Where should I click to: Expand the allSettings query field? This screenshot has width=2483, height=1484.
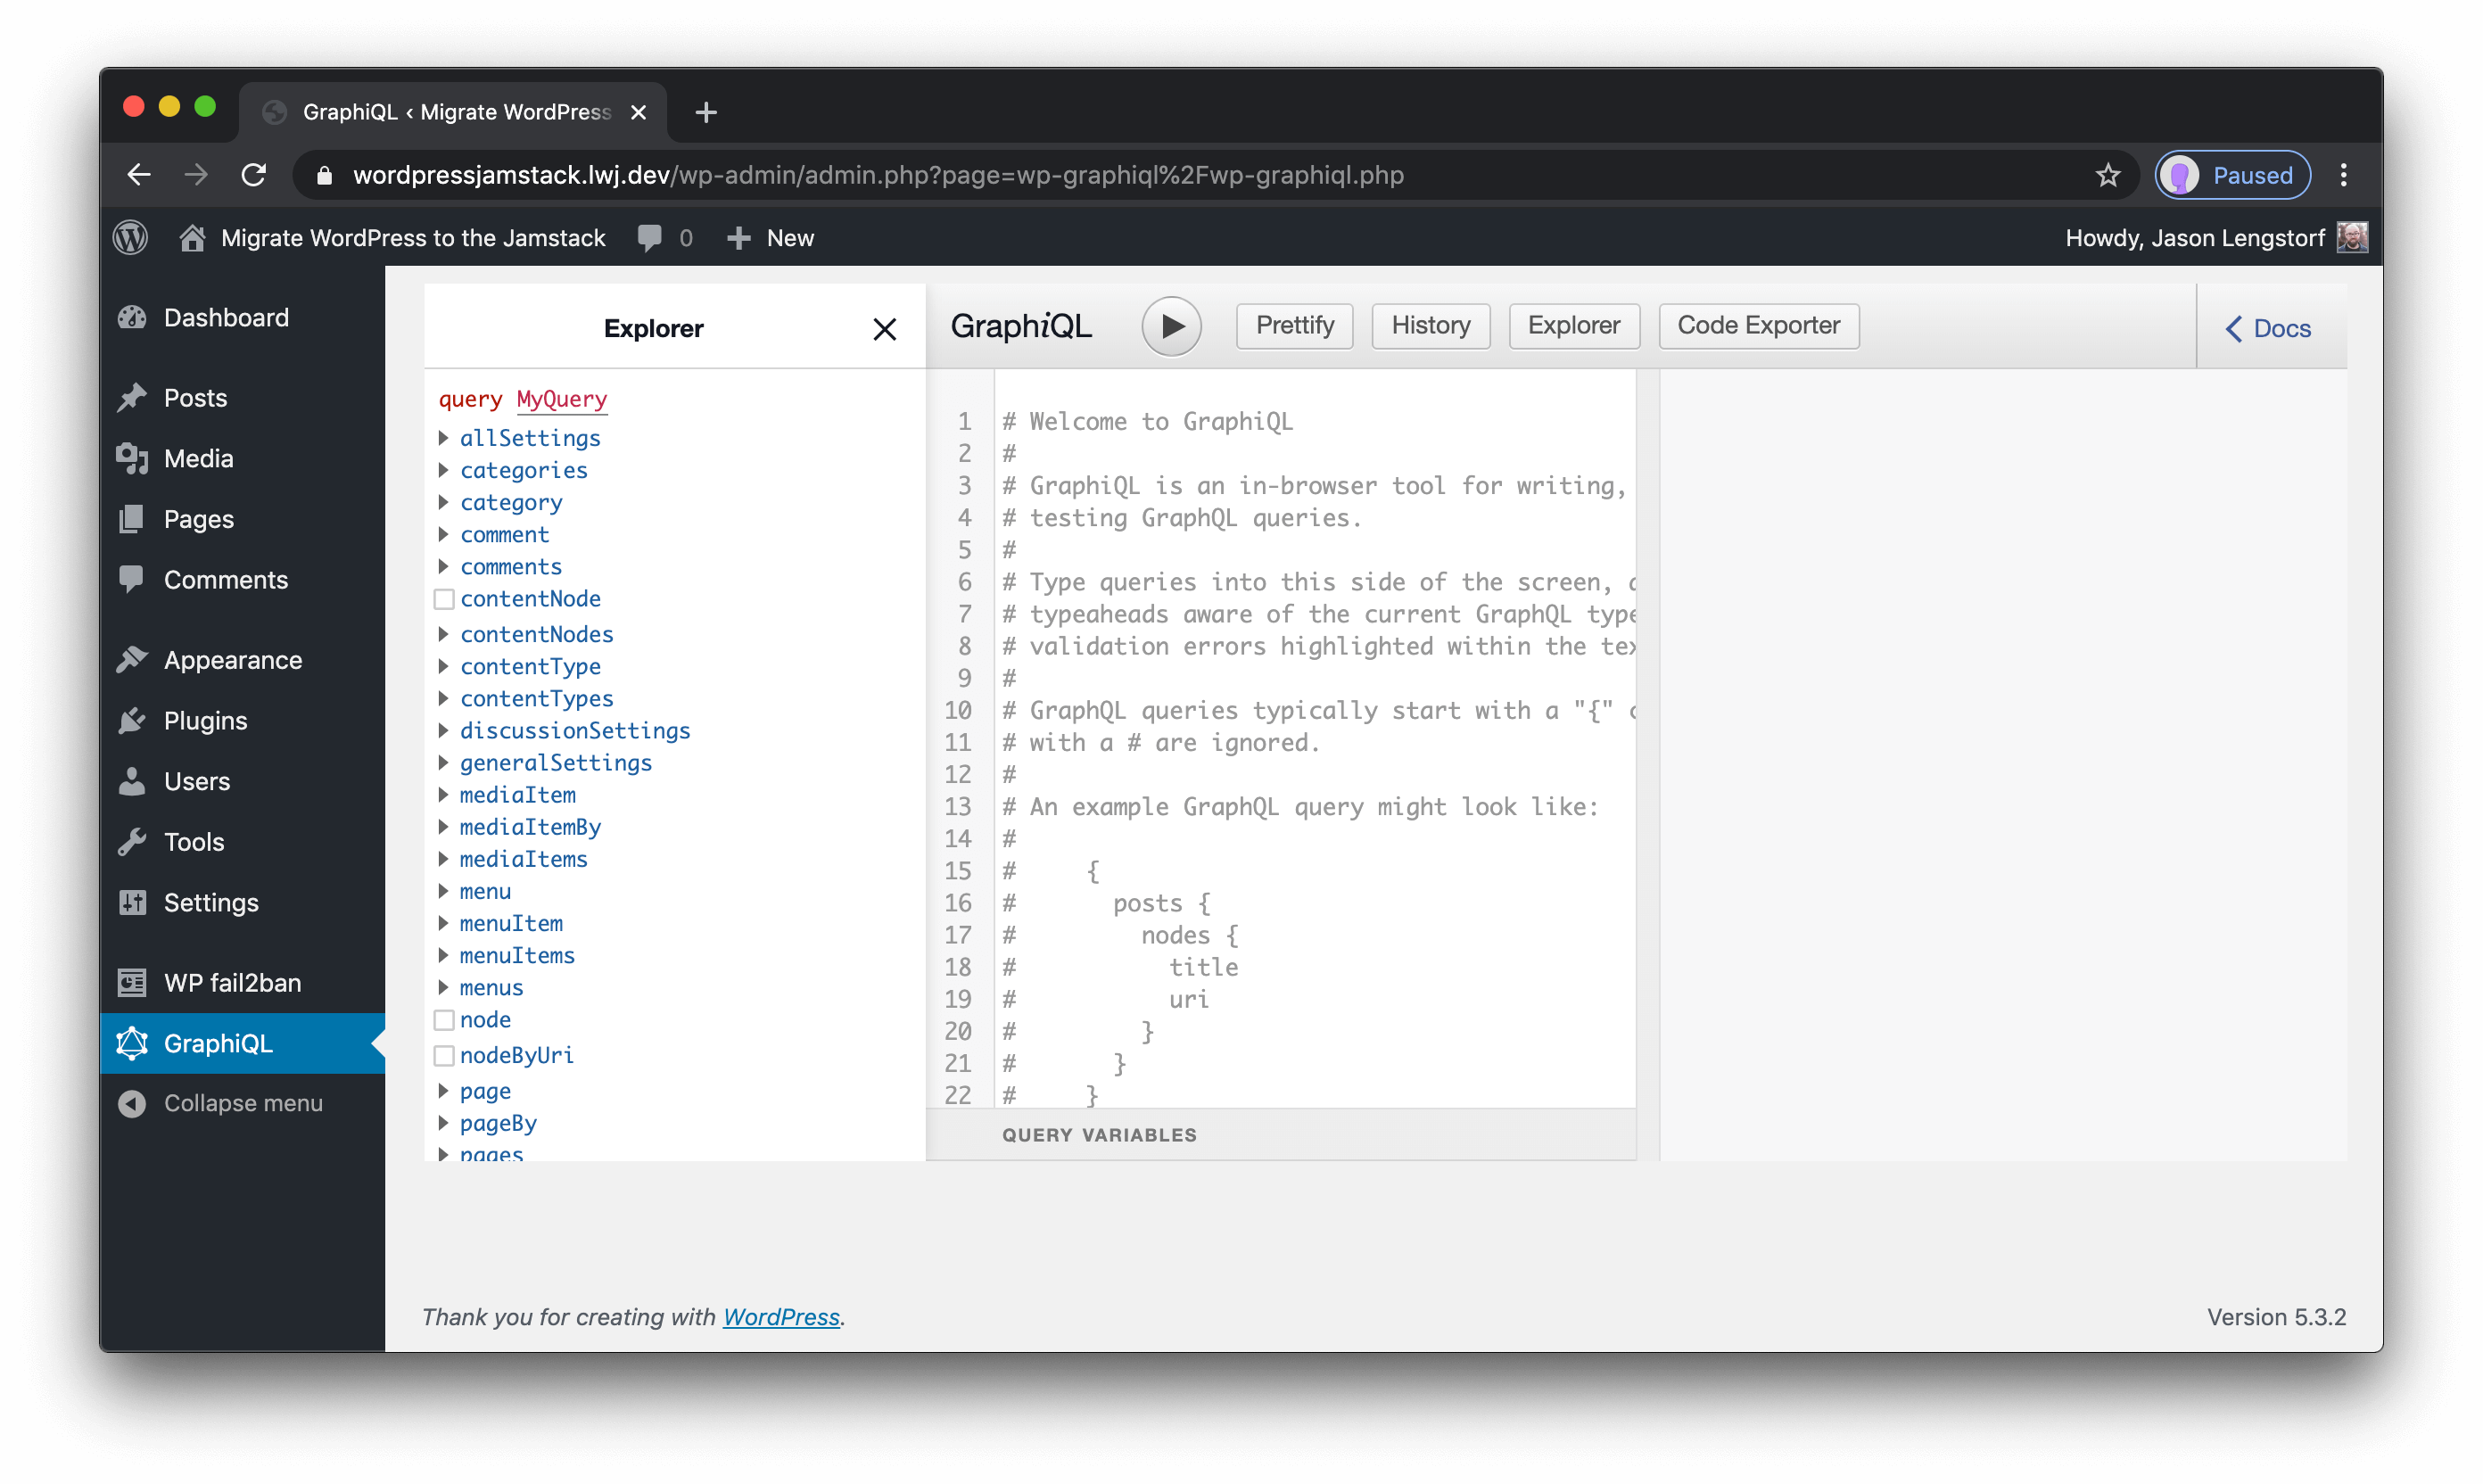pyautogui.click(x=441, y=436)
